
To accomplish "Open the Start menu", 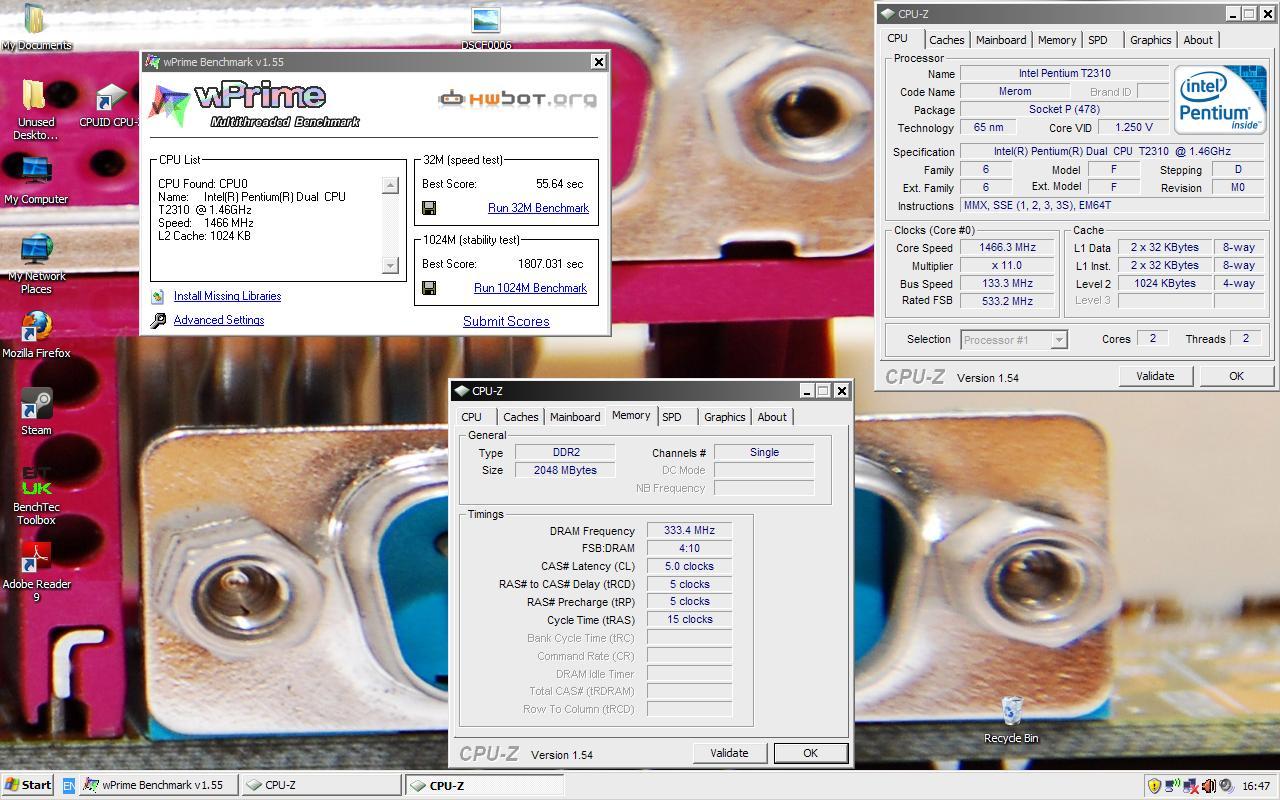I will (x=28, y=785).
